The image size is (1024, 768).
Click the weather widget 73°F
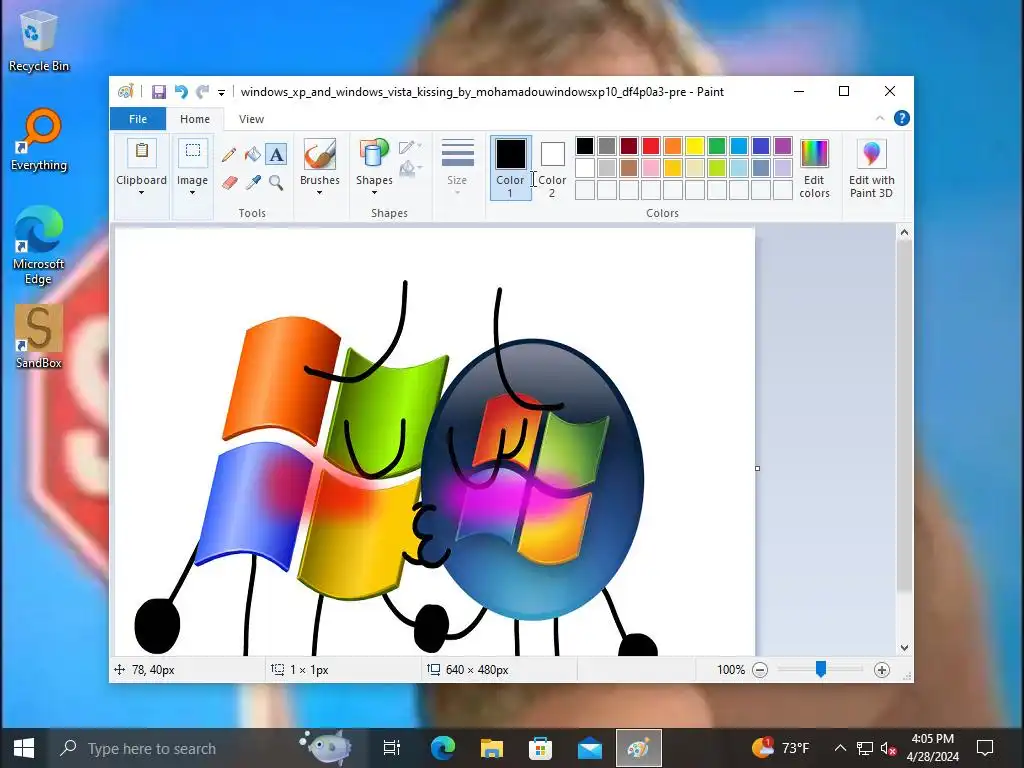tap(780, 748)
